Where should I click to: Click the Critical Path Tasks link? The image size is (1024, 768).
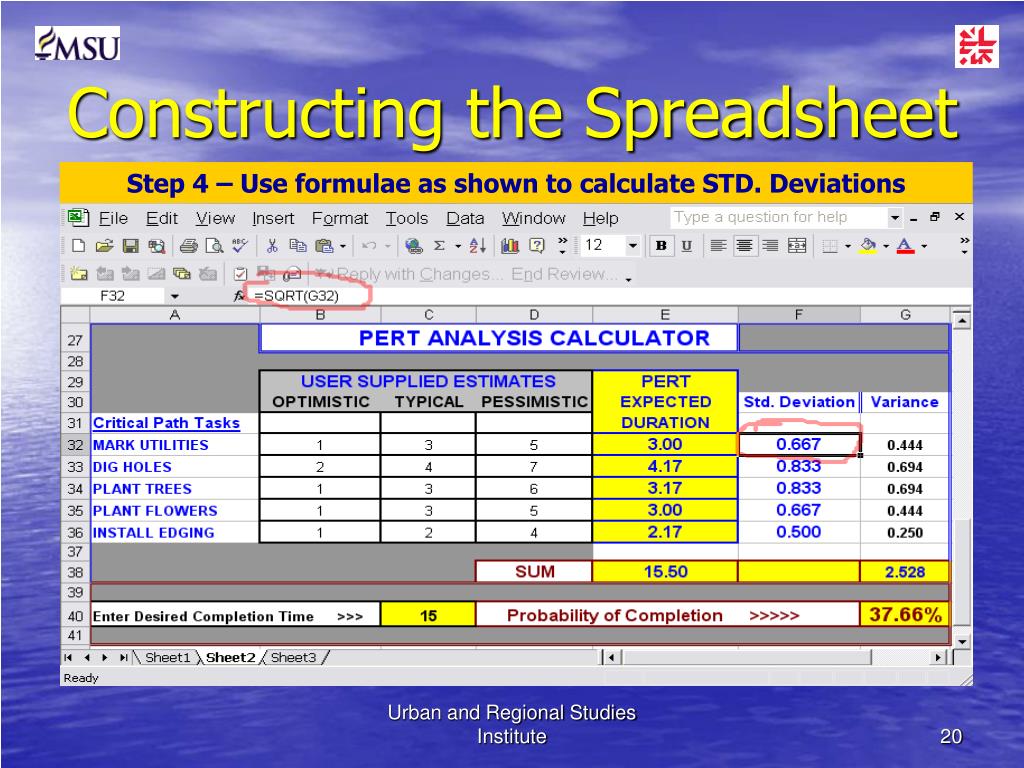[x=166, y=423]
